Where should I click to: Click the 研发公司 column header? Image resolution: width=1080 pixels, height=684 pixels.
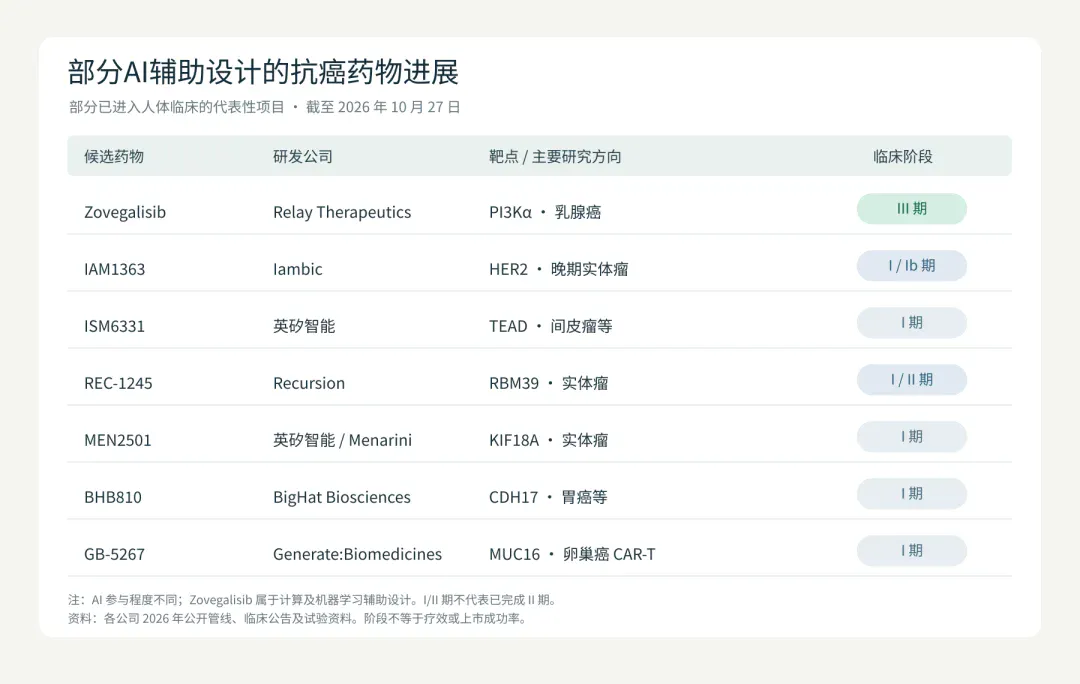point(303,156)
